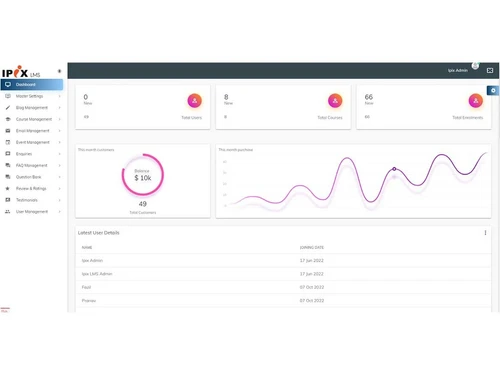Screen dimensions: 500x375
Task: Click the Balance $ 10k progress ring
Action: tap(143, 174)
